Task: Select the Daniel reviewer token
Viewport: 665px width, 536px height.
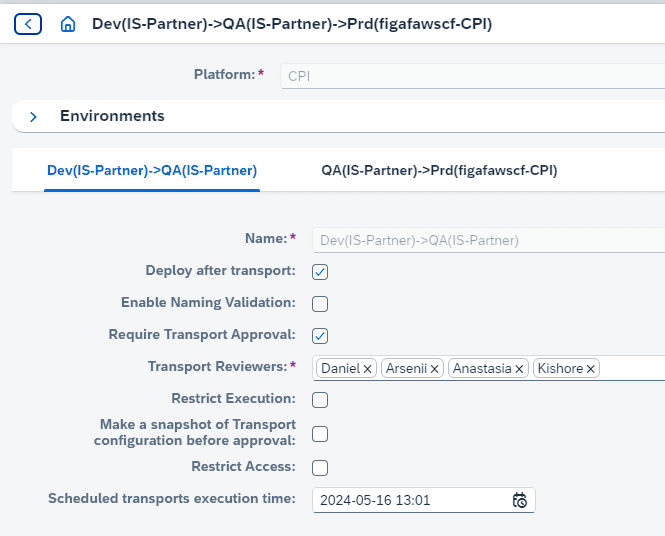Action: pyautogui.click(x=341, y=368)
